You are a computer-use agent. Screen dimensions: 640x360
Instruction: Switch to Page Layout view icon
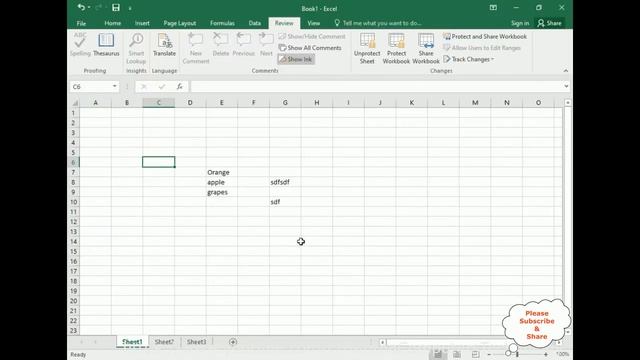pyautogui.click(x=457, y=354)
